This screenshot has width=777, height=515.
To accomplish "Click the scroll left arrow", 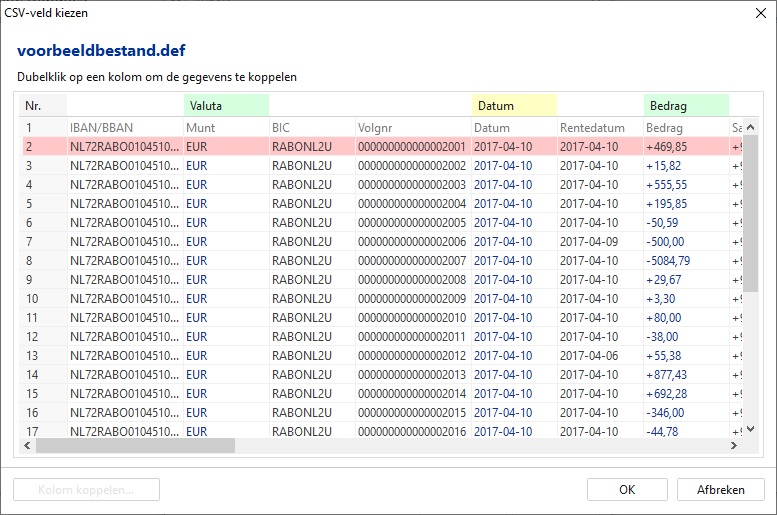I will click(30, 446).
